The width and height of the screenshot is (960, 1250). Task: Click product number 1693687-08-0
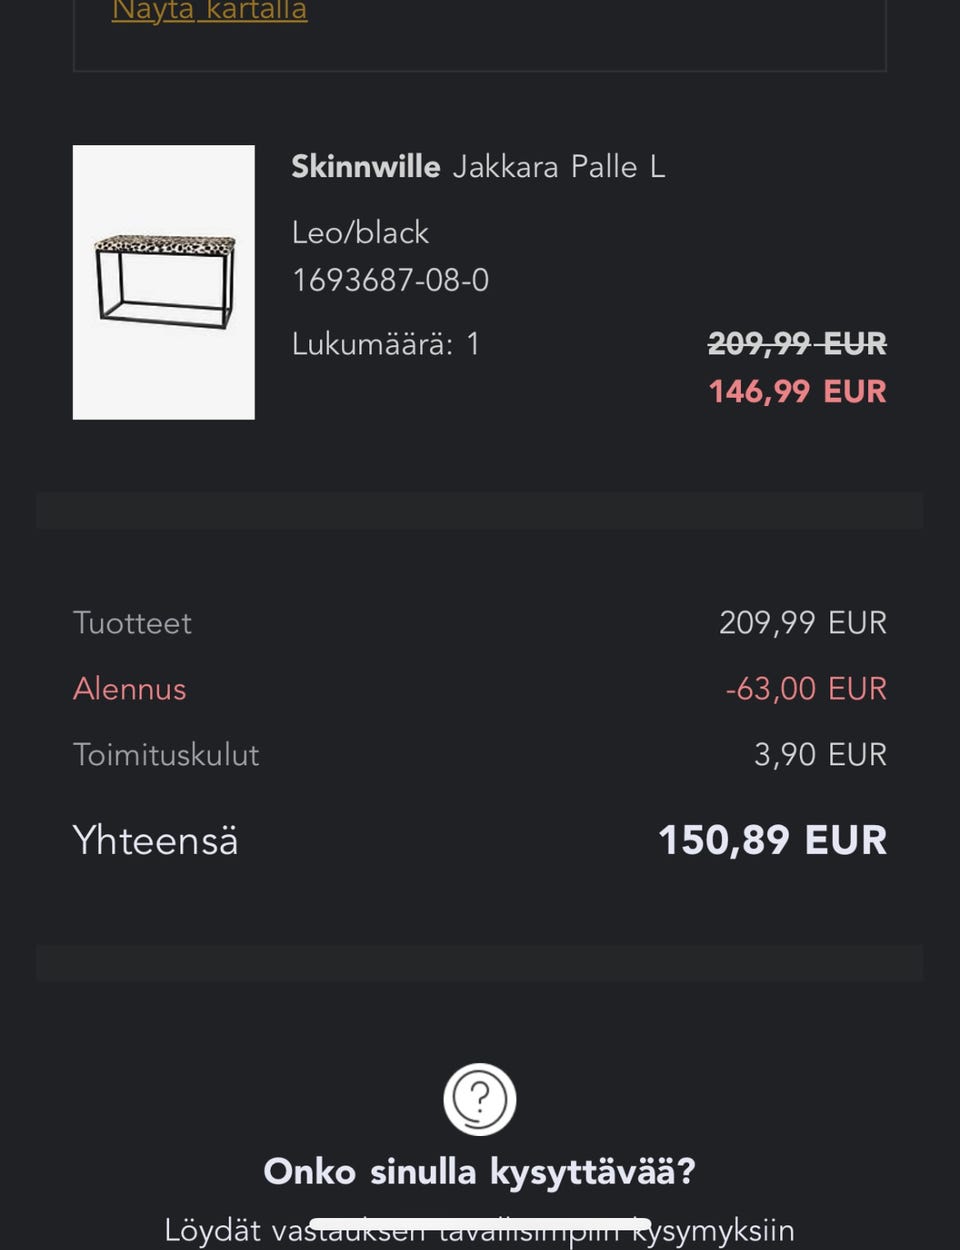pyautogui.click(x=390, y=280)
